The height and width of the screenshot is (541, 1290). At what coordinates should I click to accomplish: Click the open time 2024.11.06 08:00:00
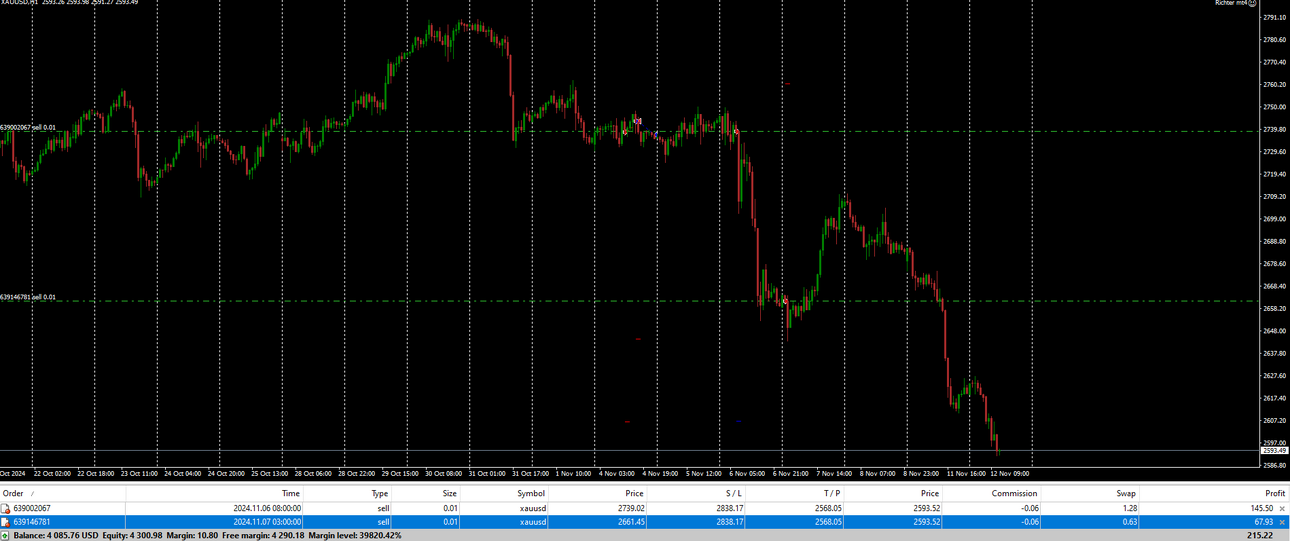point(267,509)
